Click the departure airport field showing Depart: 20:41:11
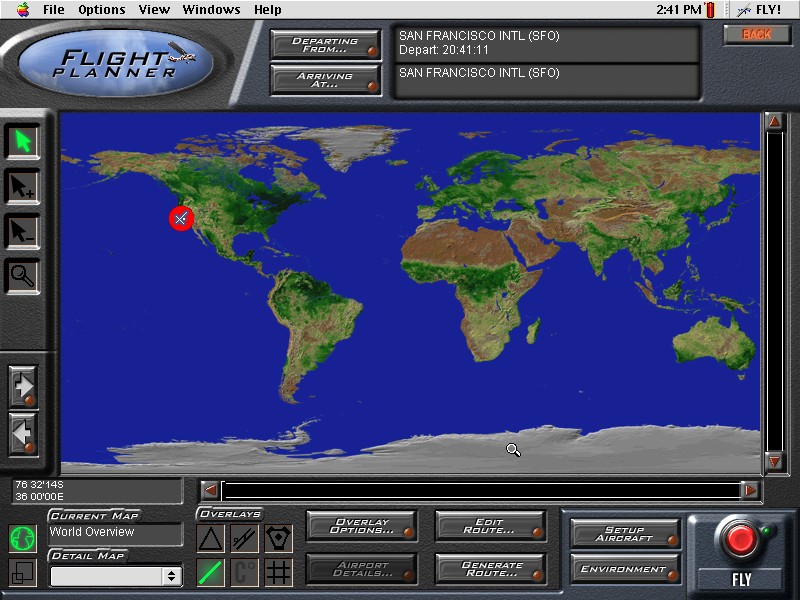Image resolution: width=800 pixels, height=600 pixels. [x=546, y=43]
